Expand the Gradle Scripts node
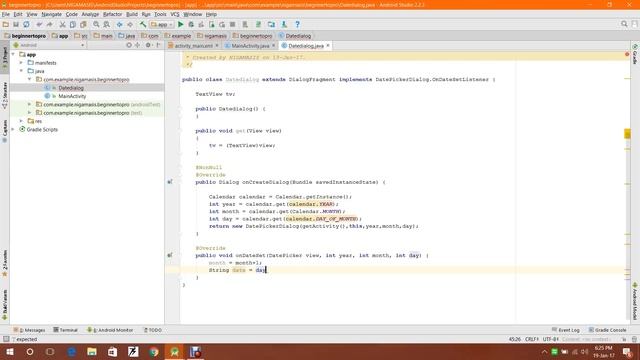Screen dimensions: 640x360 pyautogui.click(x=13, y=129)
